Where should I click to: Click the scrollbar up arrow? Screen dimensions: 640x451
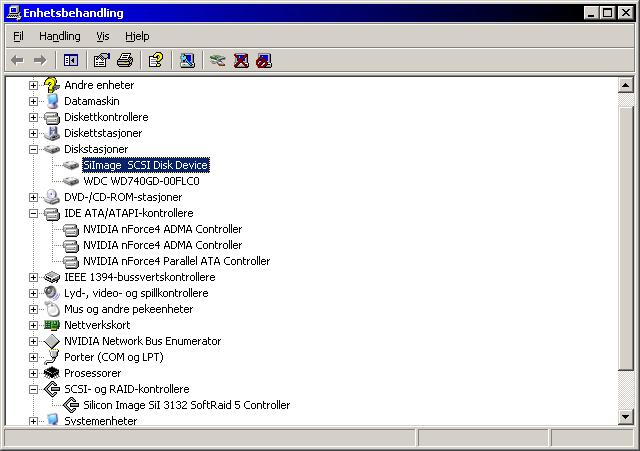(x=625, y=85)
